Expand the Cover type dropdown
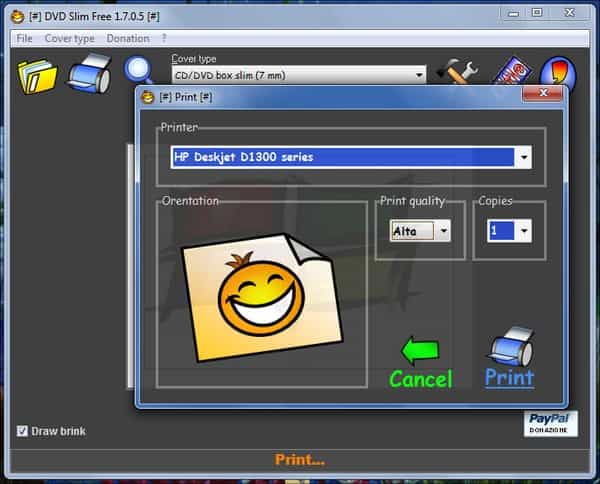The image size is (600, 484). [x=419, y=75]
